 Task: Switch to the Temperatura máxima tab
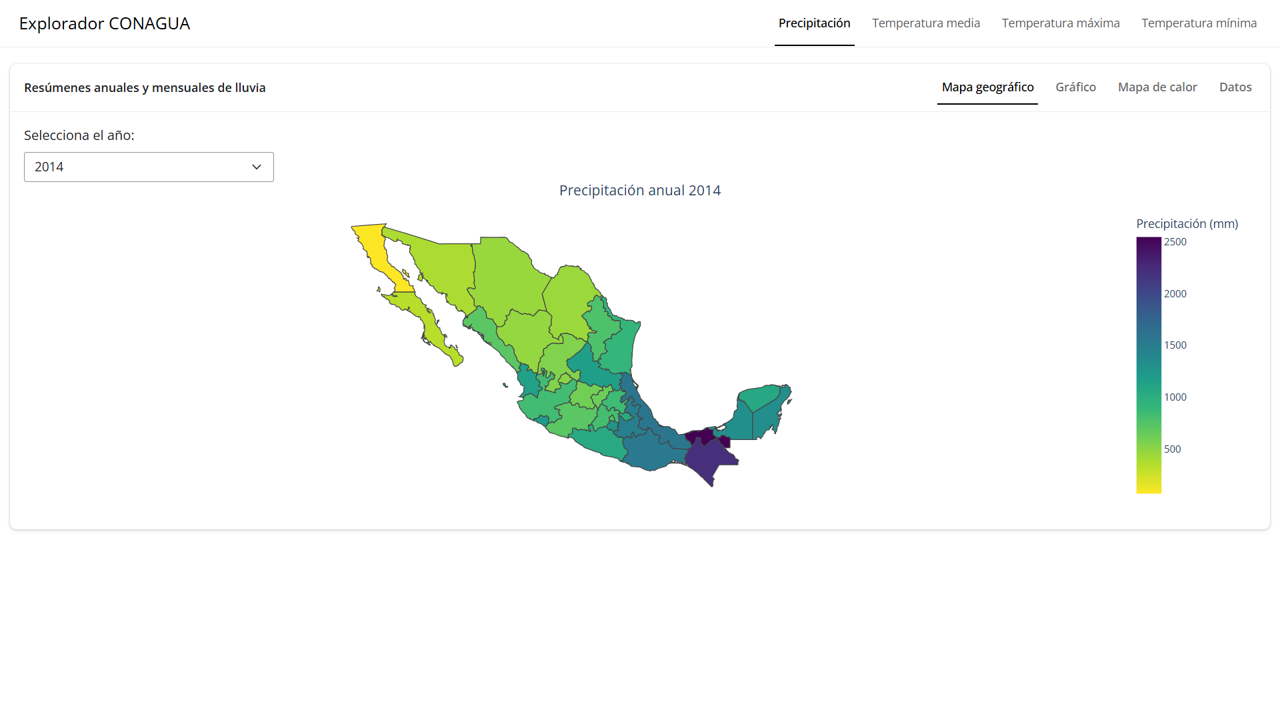point(1061,23)
